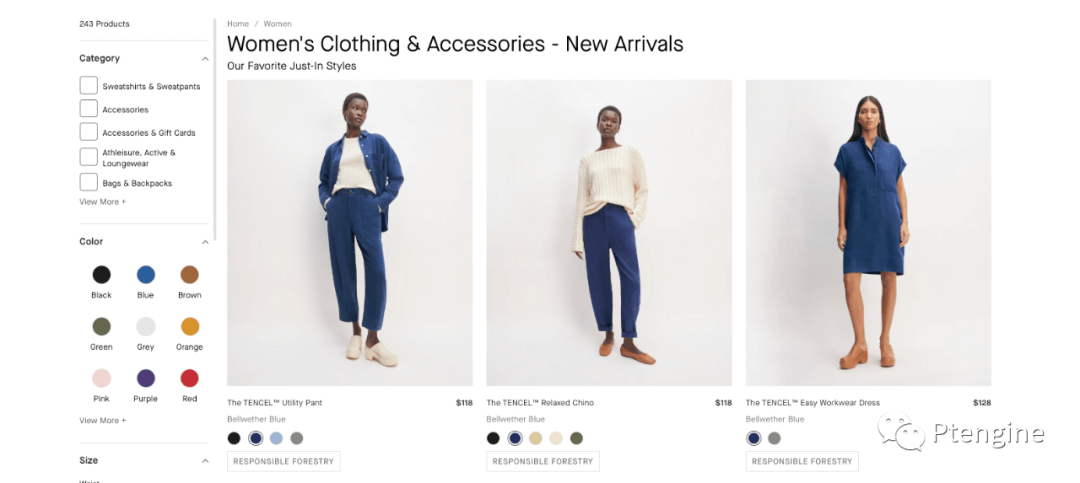Viewport: 1080px width, 483px height.
Task: Toggle the Size filter section arrow
Action: 205,460
